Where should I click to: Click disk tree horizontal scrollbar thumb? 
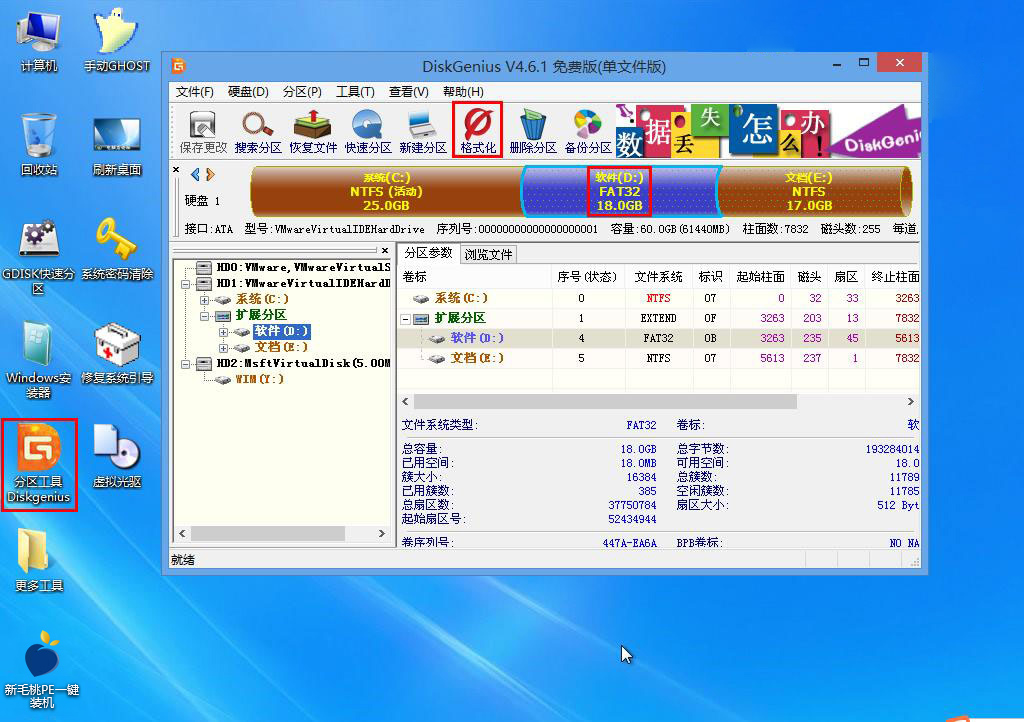tap(268, 533)
